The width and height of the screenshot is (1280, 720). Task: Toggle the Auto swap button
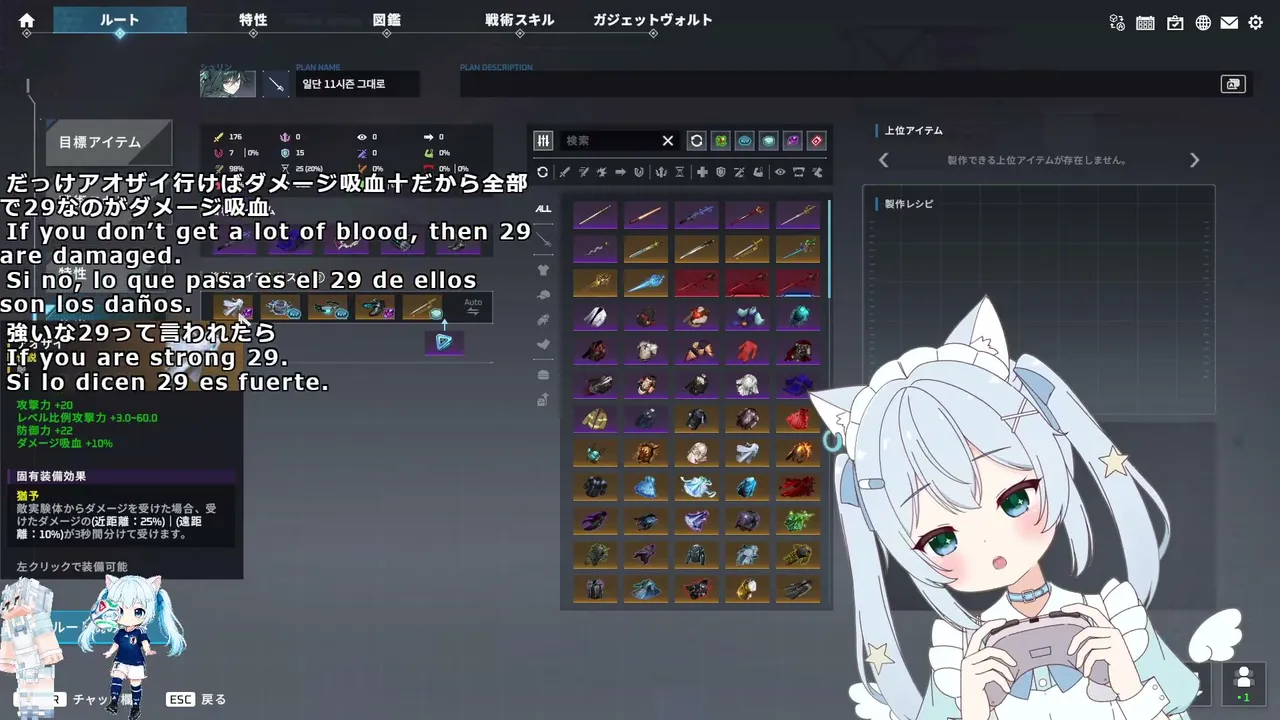[x=473, y=307]
